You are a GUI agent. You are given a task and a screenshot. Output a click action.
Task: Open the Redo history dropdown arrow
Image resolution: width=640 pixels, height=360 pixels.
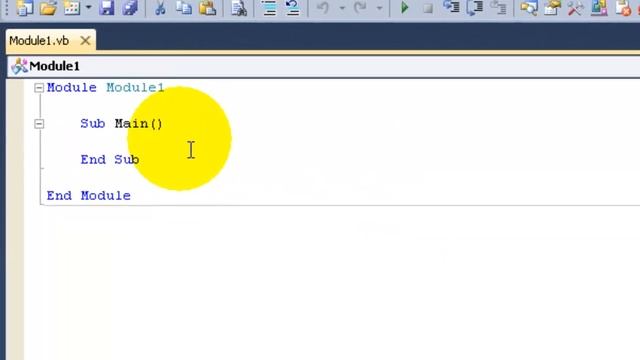click(379, 7)
